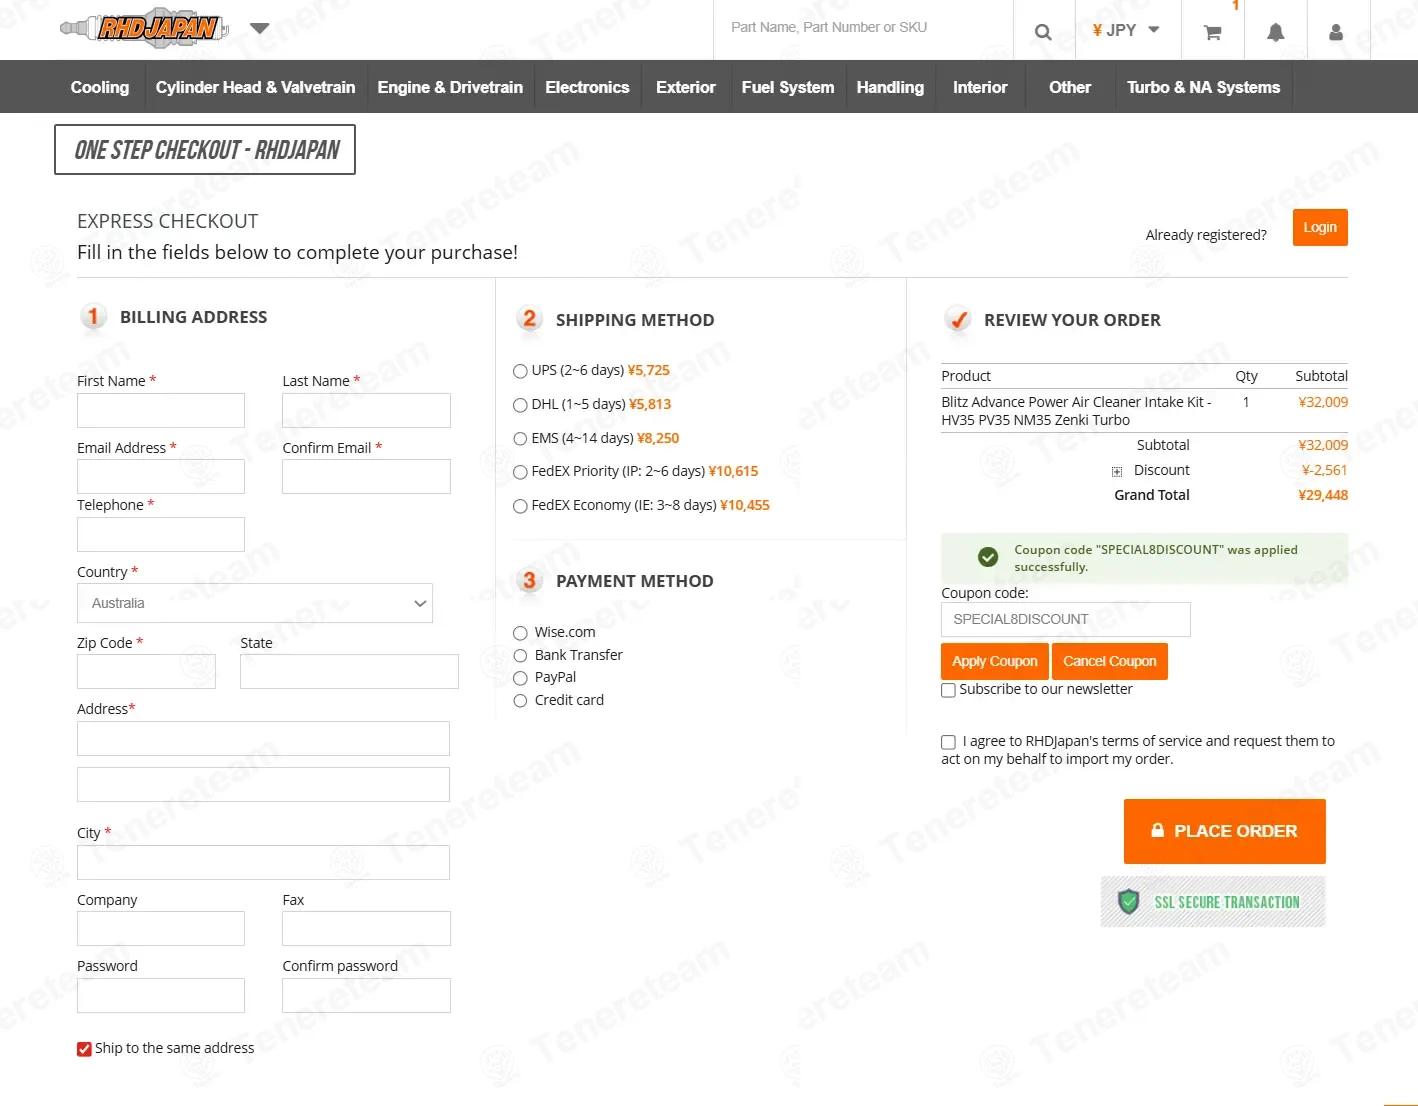The width and height of the screenshot is (1418, 1106).
Task: Click the Login button
Action: [1320, 227]
